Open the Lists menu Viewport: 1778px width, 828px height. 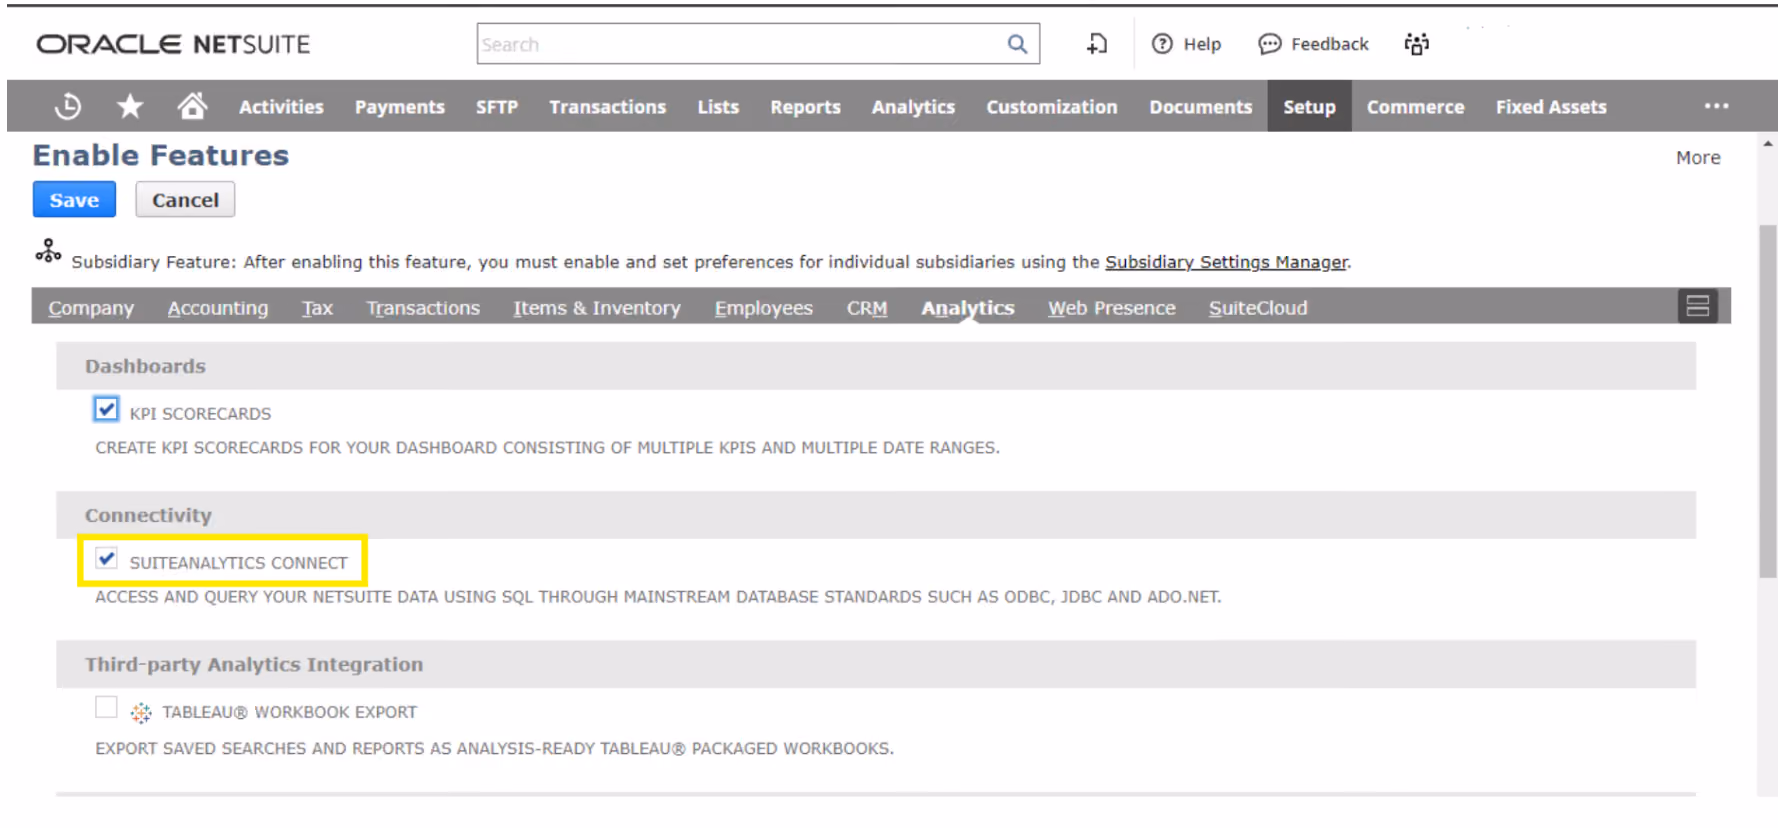tap(718, 106)
